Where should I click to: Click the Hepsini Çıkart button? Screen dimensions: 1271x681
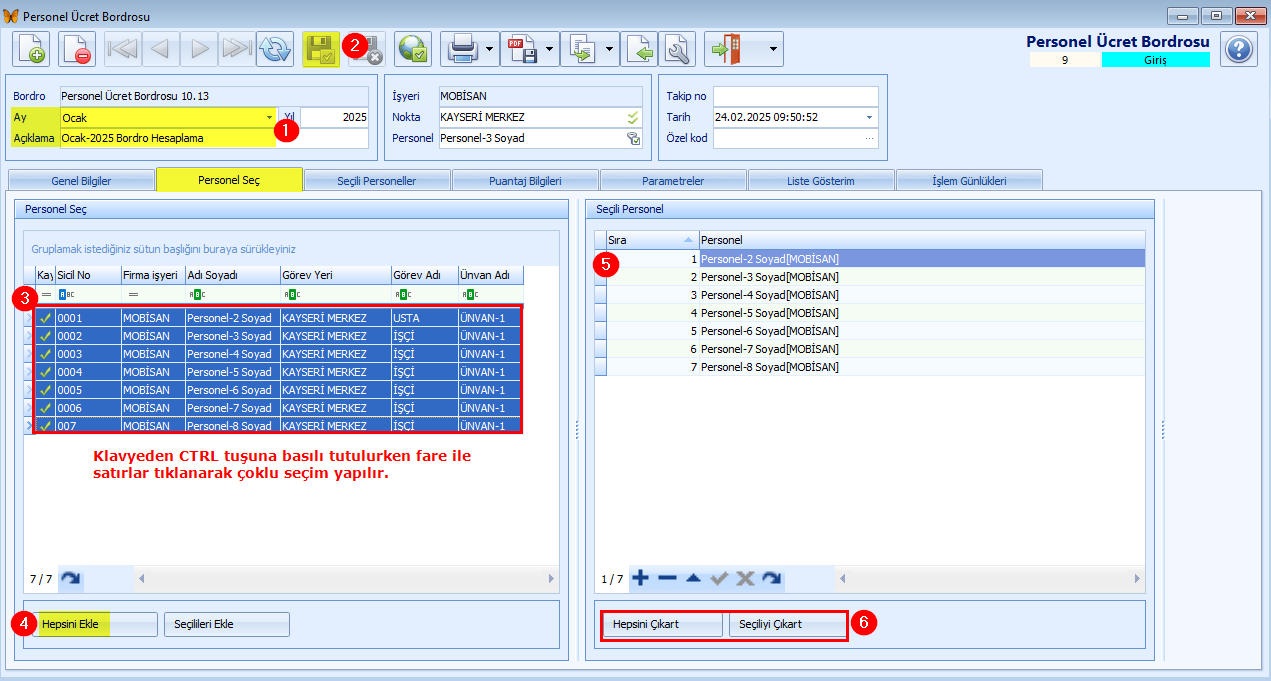[662, 624]
